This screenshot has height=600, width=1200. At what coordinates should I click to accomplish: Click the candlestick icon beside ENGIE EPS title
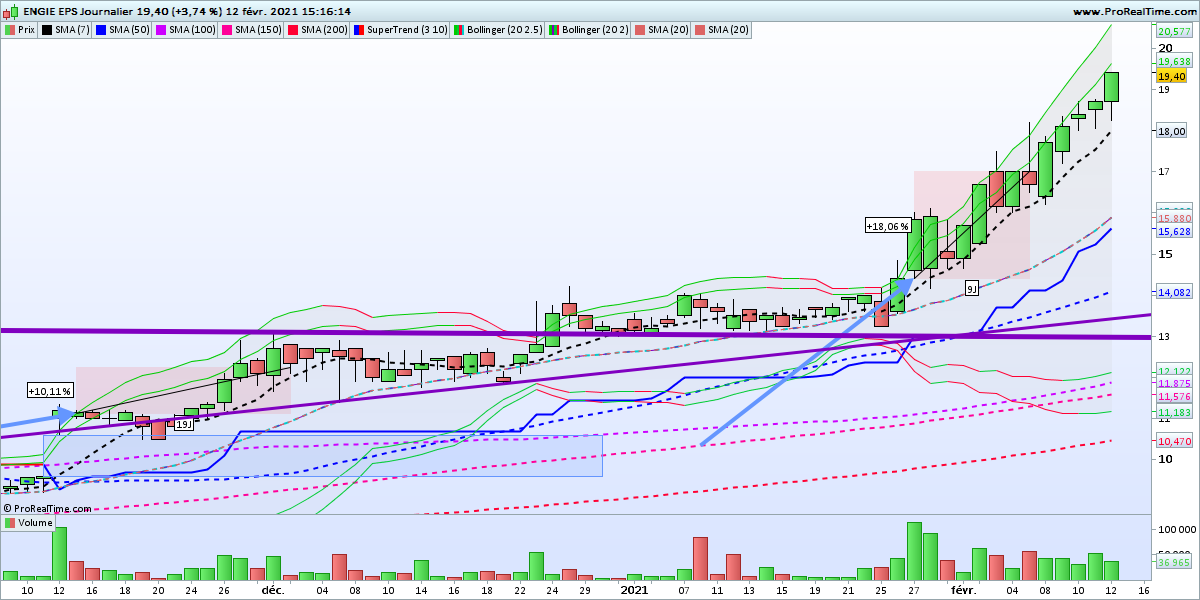click(x=10, y=11)
